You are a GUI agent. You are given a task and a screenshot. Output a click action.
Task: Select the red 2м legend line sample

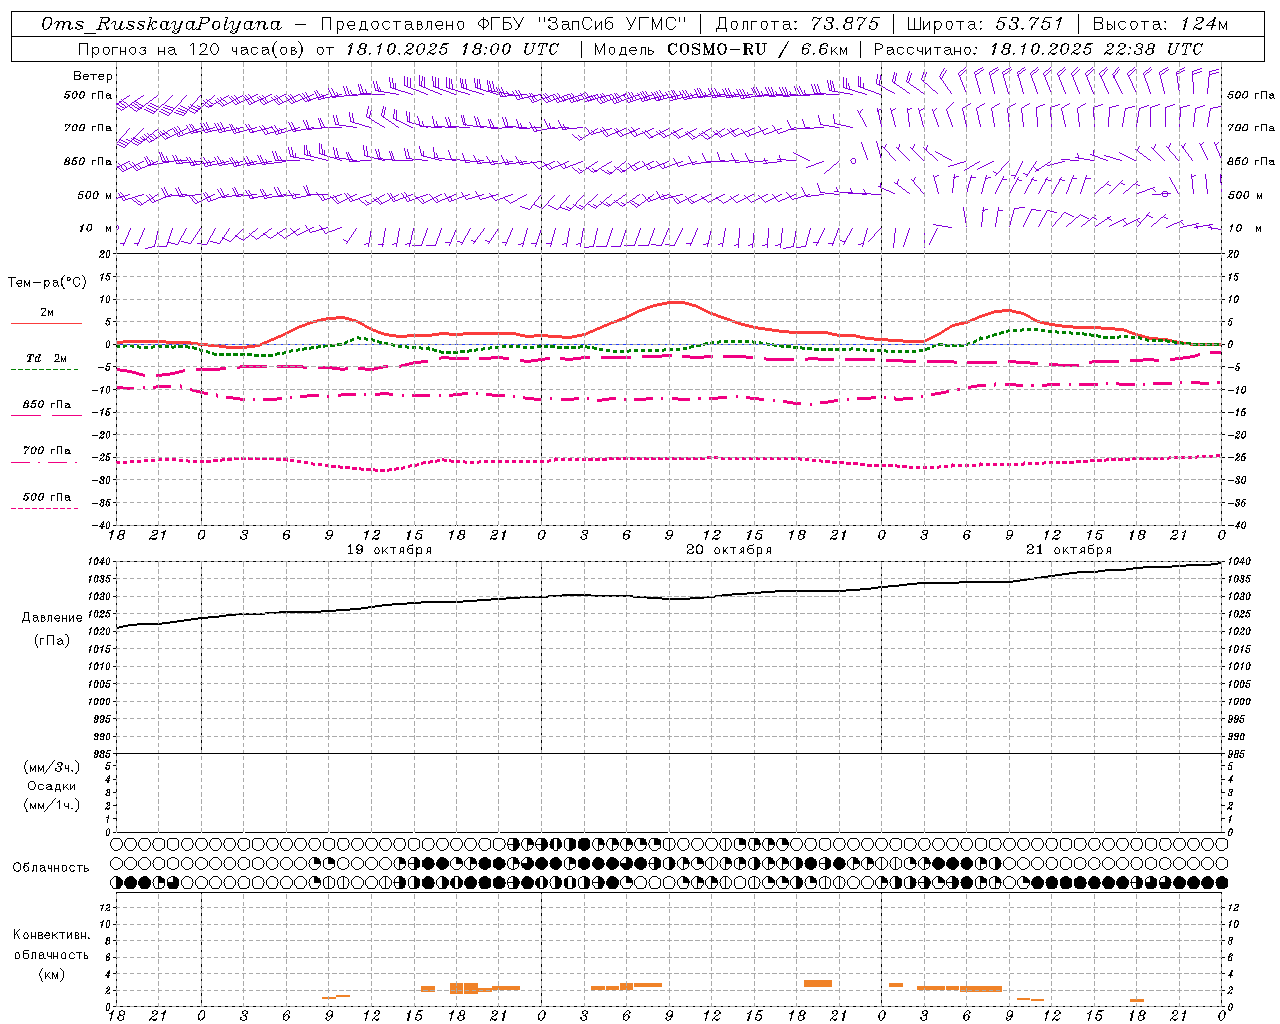46,323
